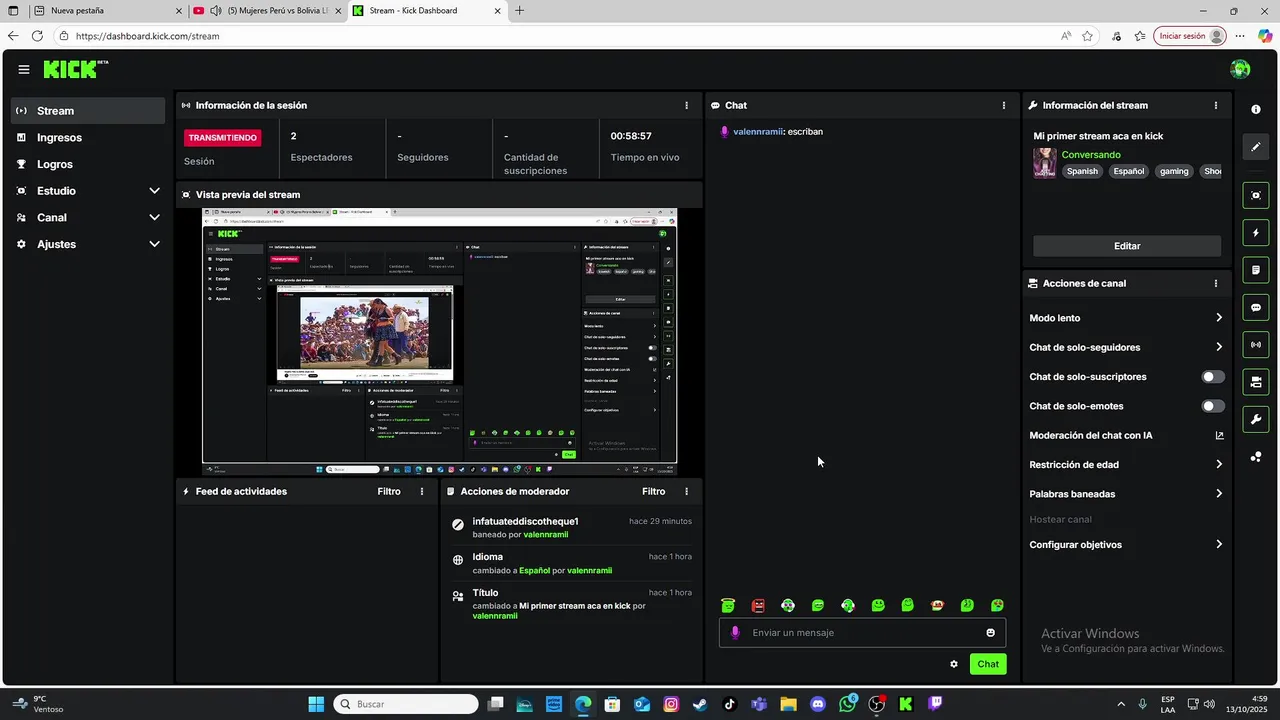Open three-dot menu of Acciones de moderador
This screenshot has width=1280, height=720.
[x=686, y=491]
